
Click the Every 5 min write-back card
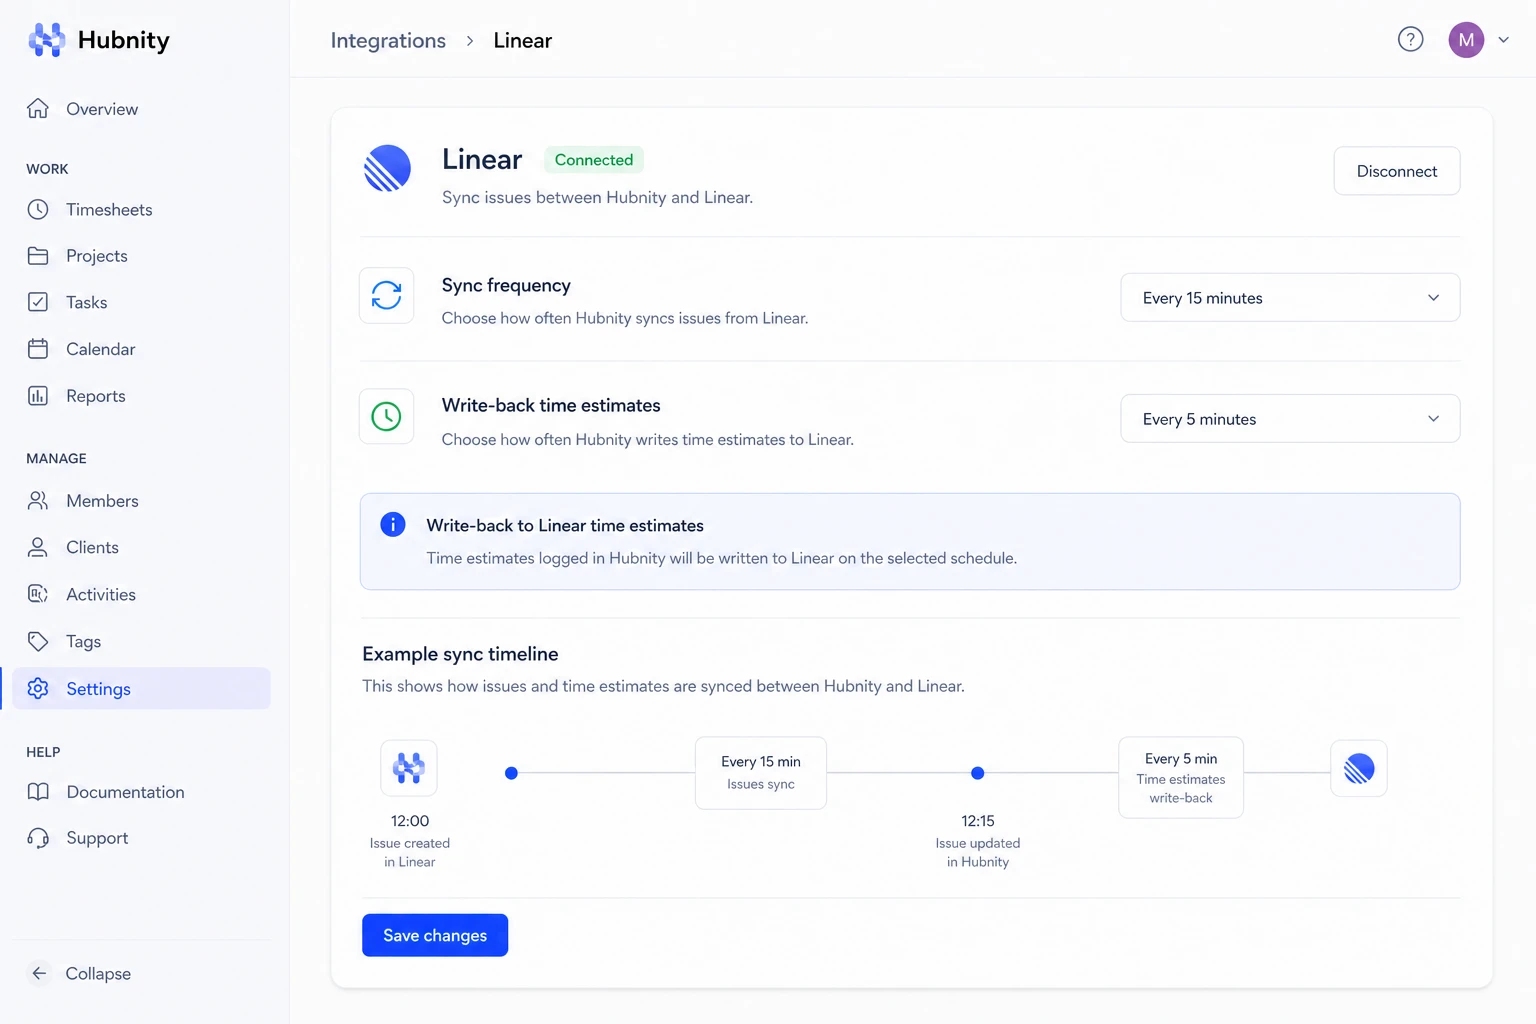(1181, 778)
